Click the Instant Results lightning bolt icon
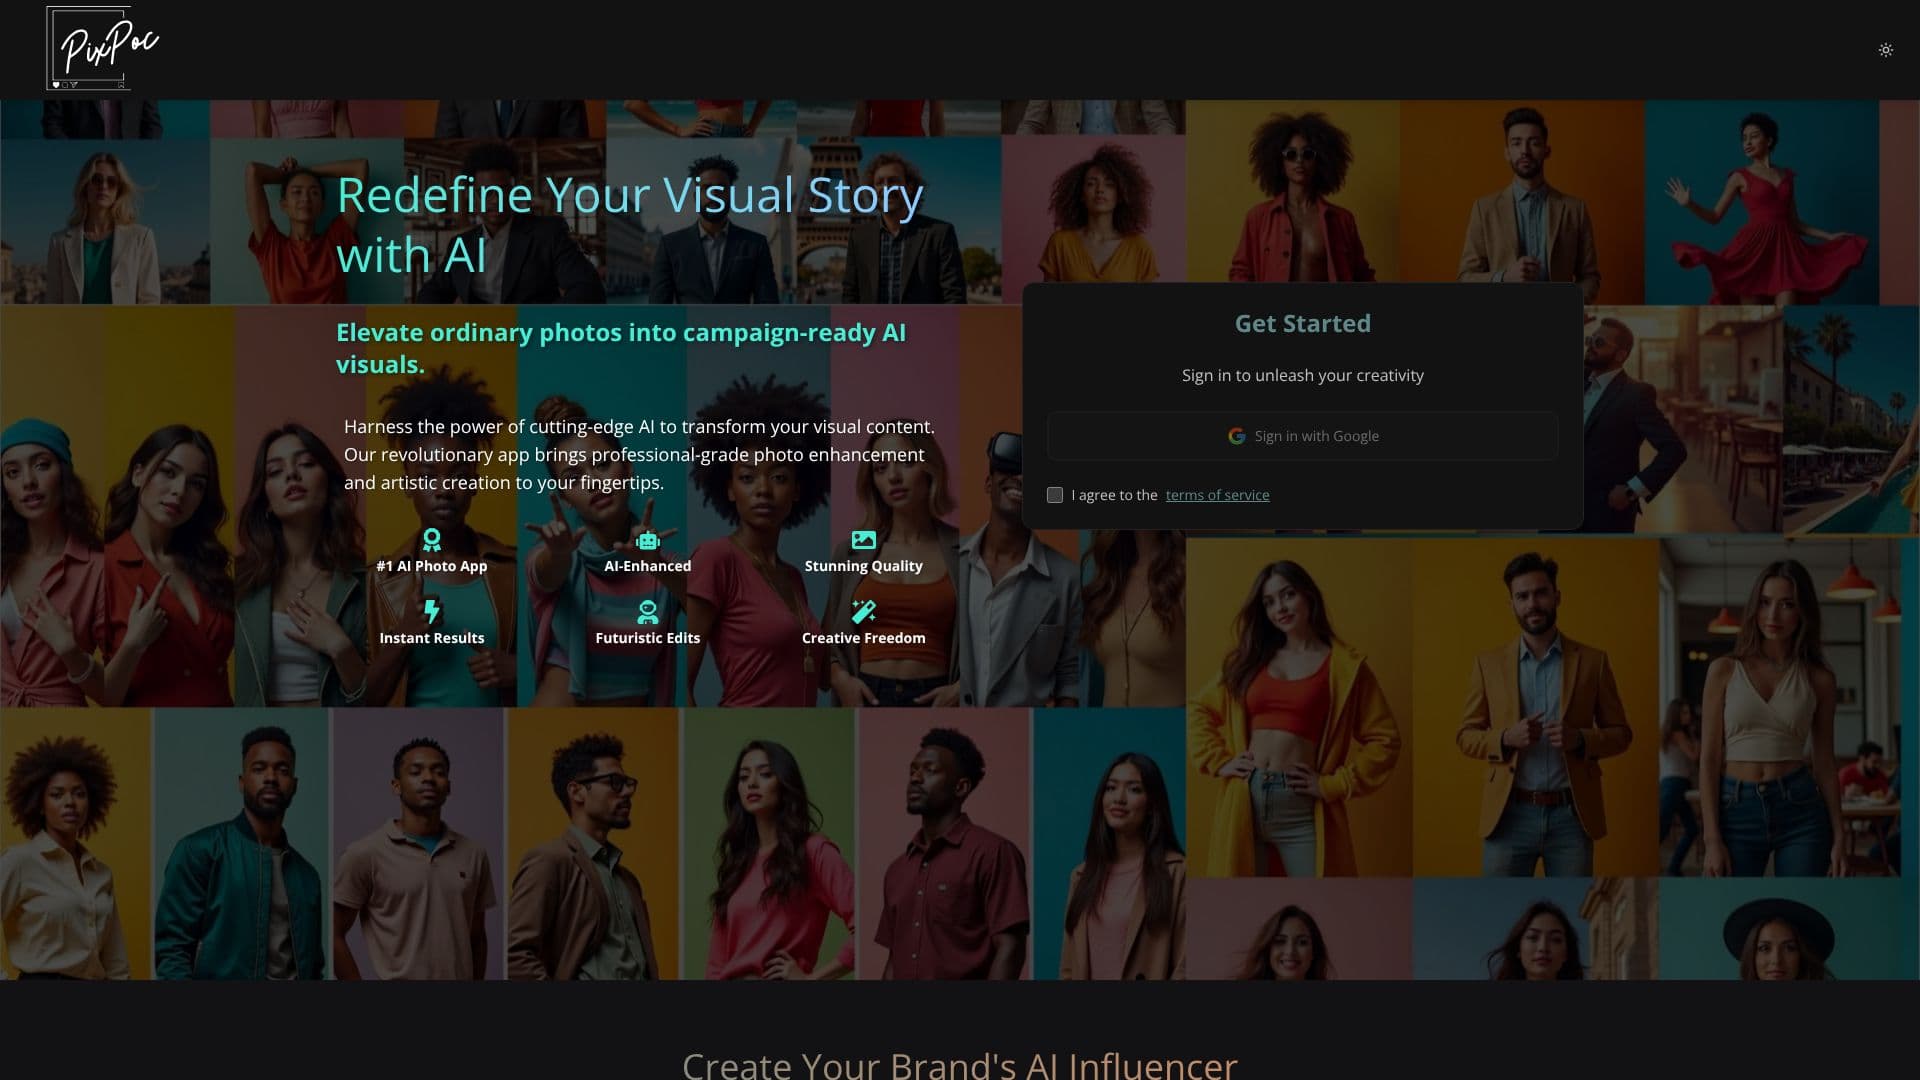The height and width of the screenshot is (1080, 1920). point(431,611)
